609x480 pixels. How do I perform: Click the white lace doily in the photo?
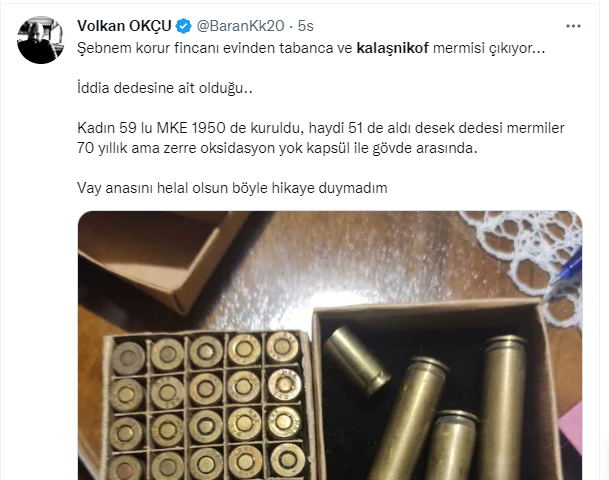point(528,252)
